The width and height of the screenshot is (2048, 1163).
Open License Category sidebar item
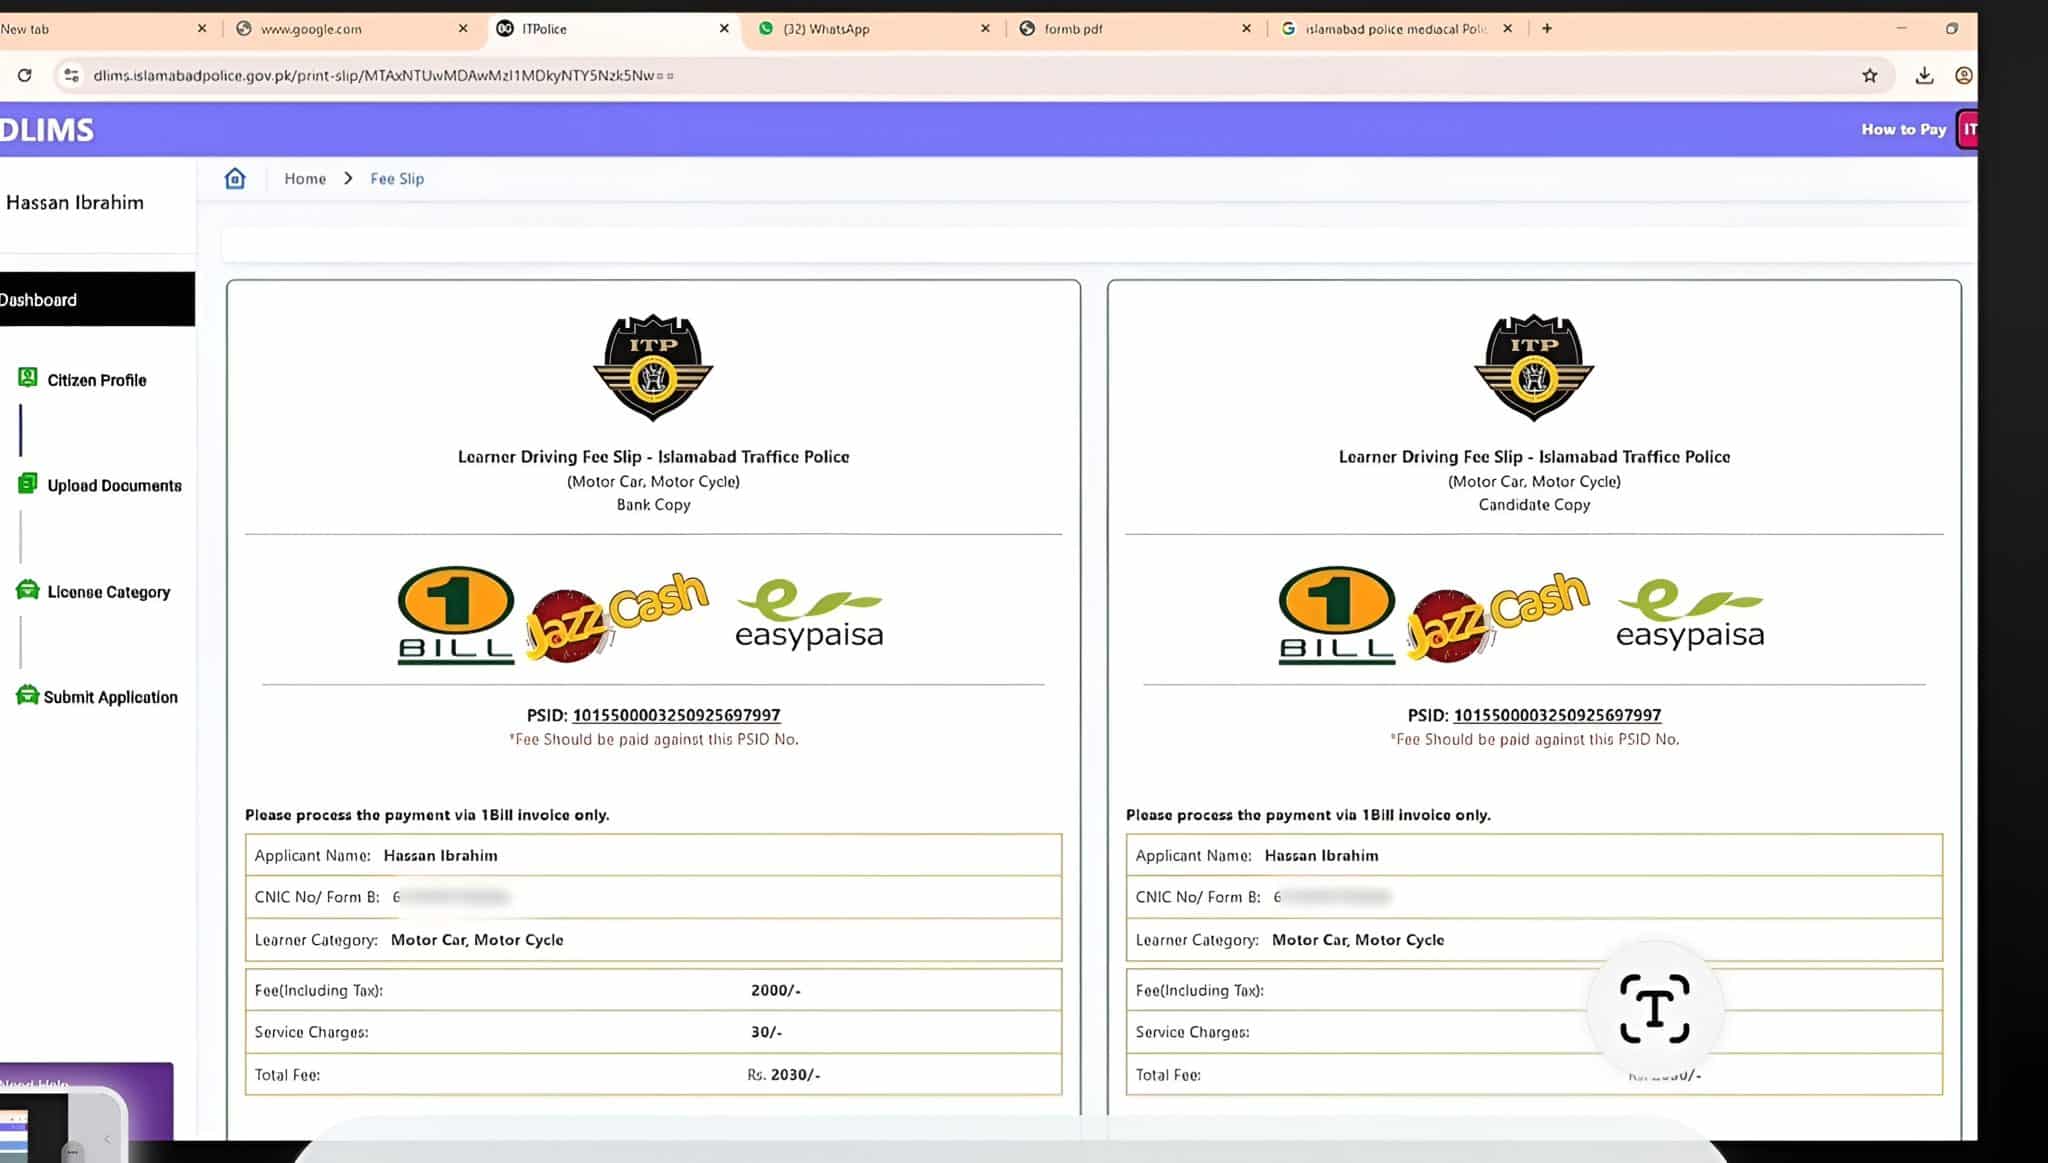click(107, 592)
